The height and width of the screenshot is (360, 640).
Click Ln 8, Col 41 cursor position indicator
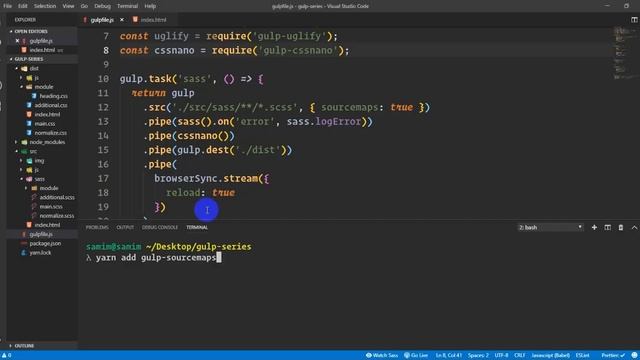449,356
